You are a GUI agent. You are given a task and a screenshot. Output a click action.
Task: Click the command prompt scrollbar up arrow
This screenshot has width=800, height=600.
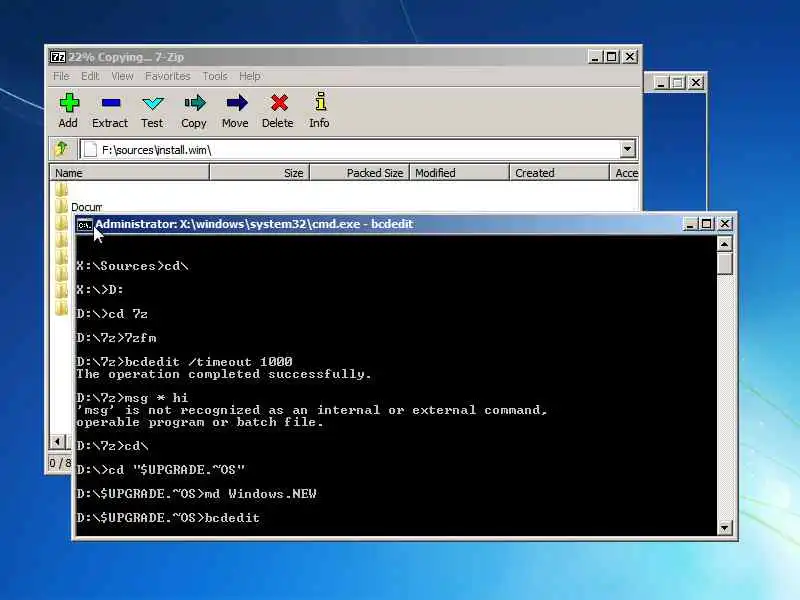(724, 244)
